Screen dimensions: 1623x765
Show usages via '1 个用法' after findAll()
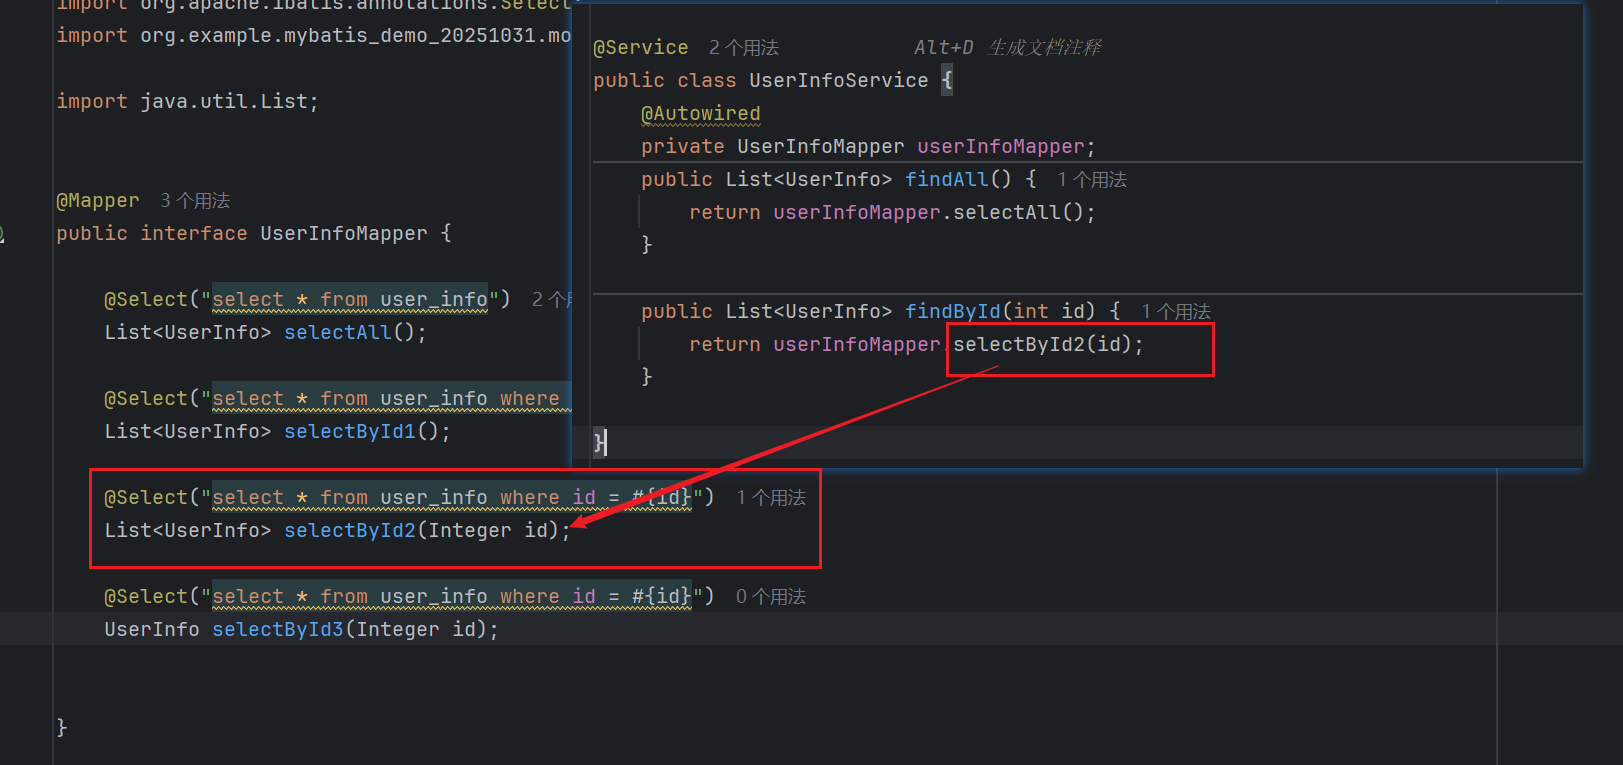click(x=1091, y=180)
